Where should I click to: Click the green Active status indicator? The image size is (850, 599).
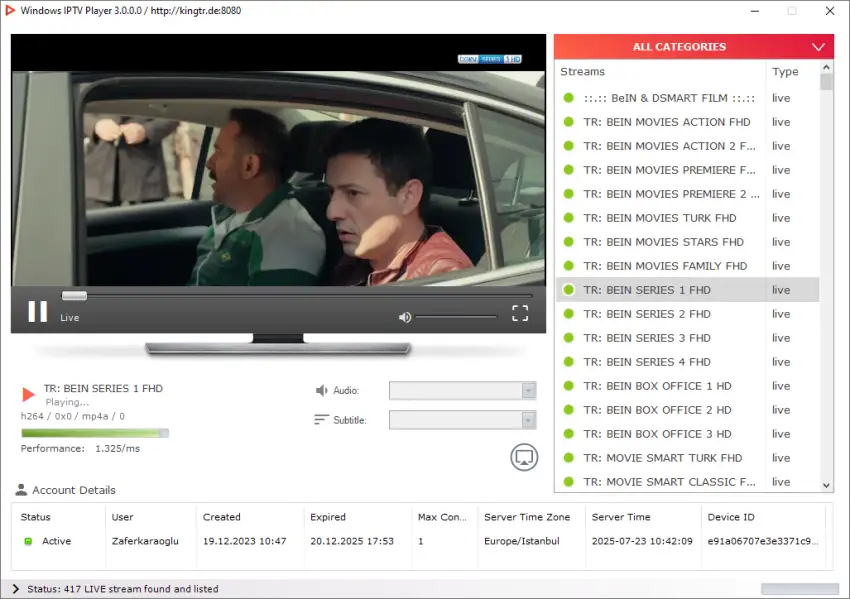tap(28, 541)
